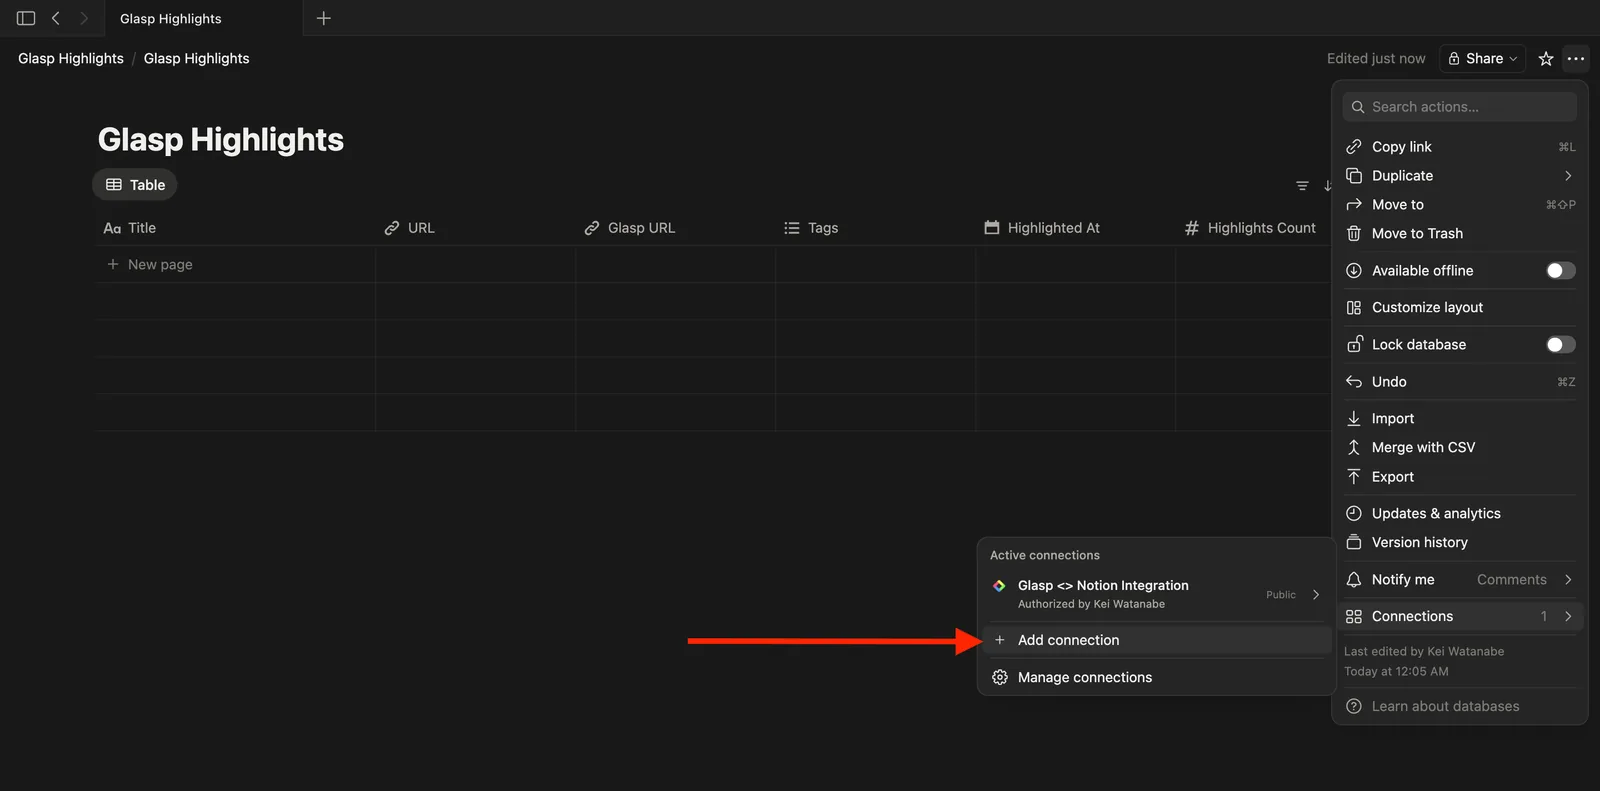The height and width of the screenshot is (791, 1600).
Task: Select Copy link from the menu
Action: (1460, 147)
